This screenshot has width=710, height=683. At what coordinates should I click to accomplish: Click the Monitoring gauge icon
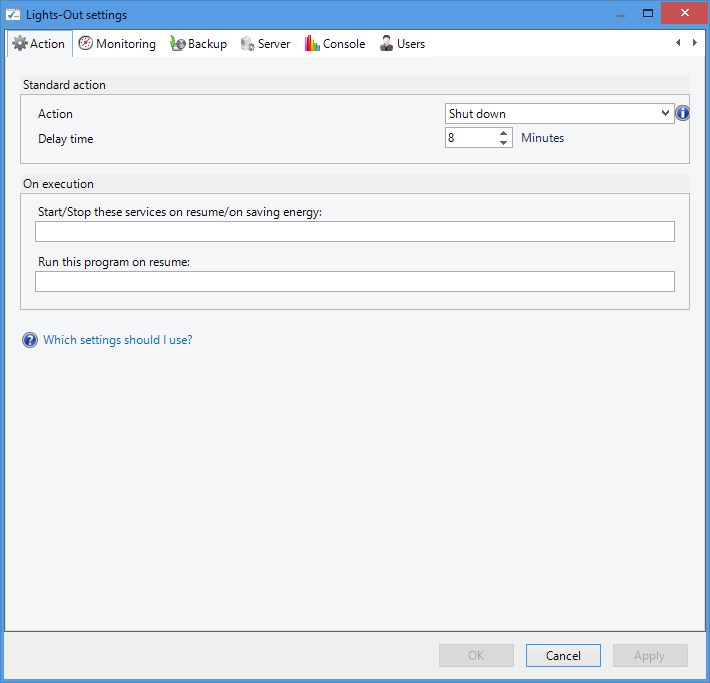86,43
